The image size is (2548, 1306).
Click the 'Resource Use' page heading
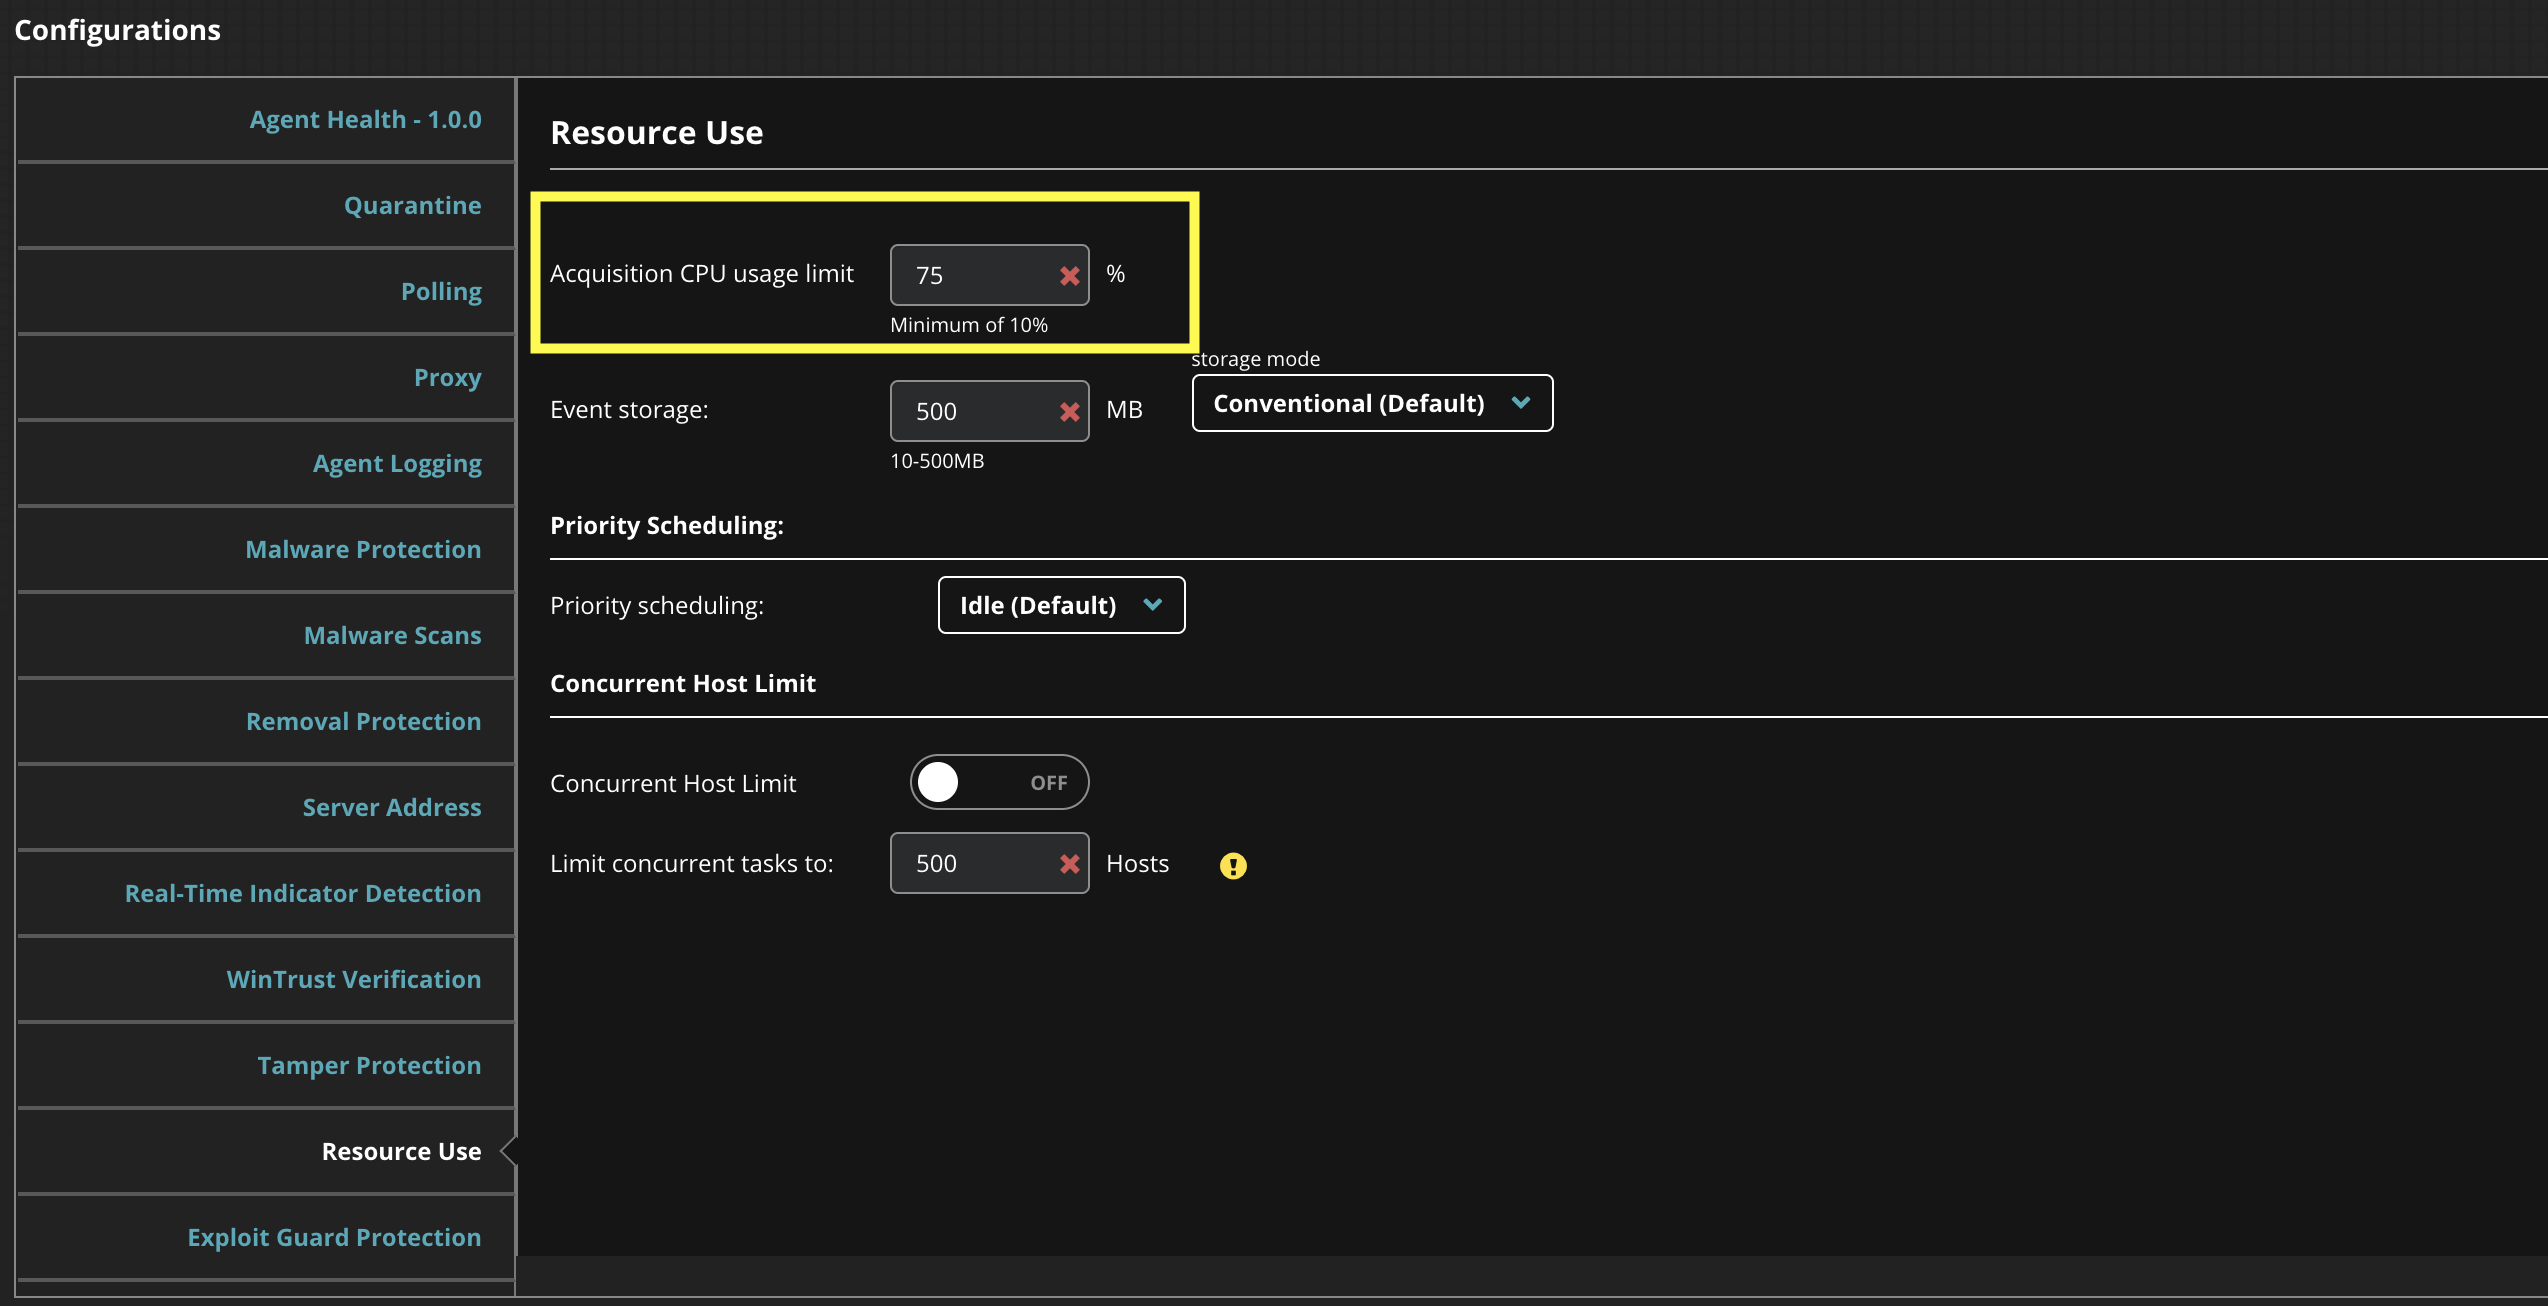point(657,133)
